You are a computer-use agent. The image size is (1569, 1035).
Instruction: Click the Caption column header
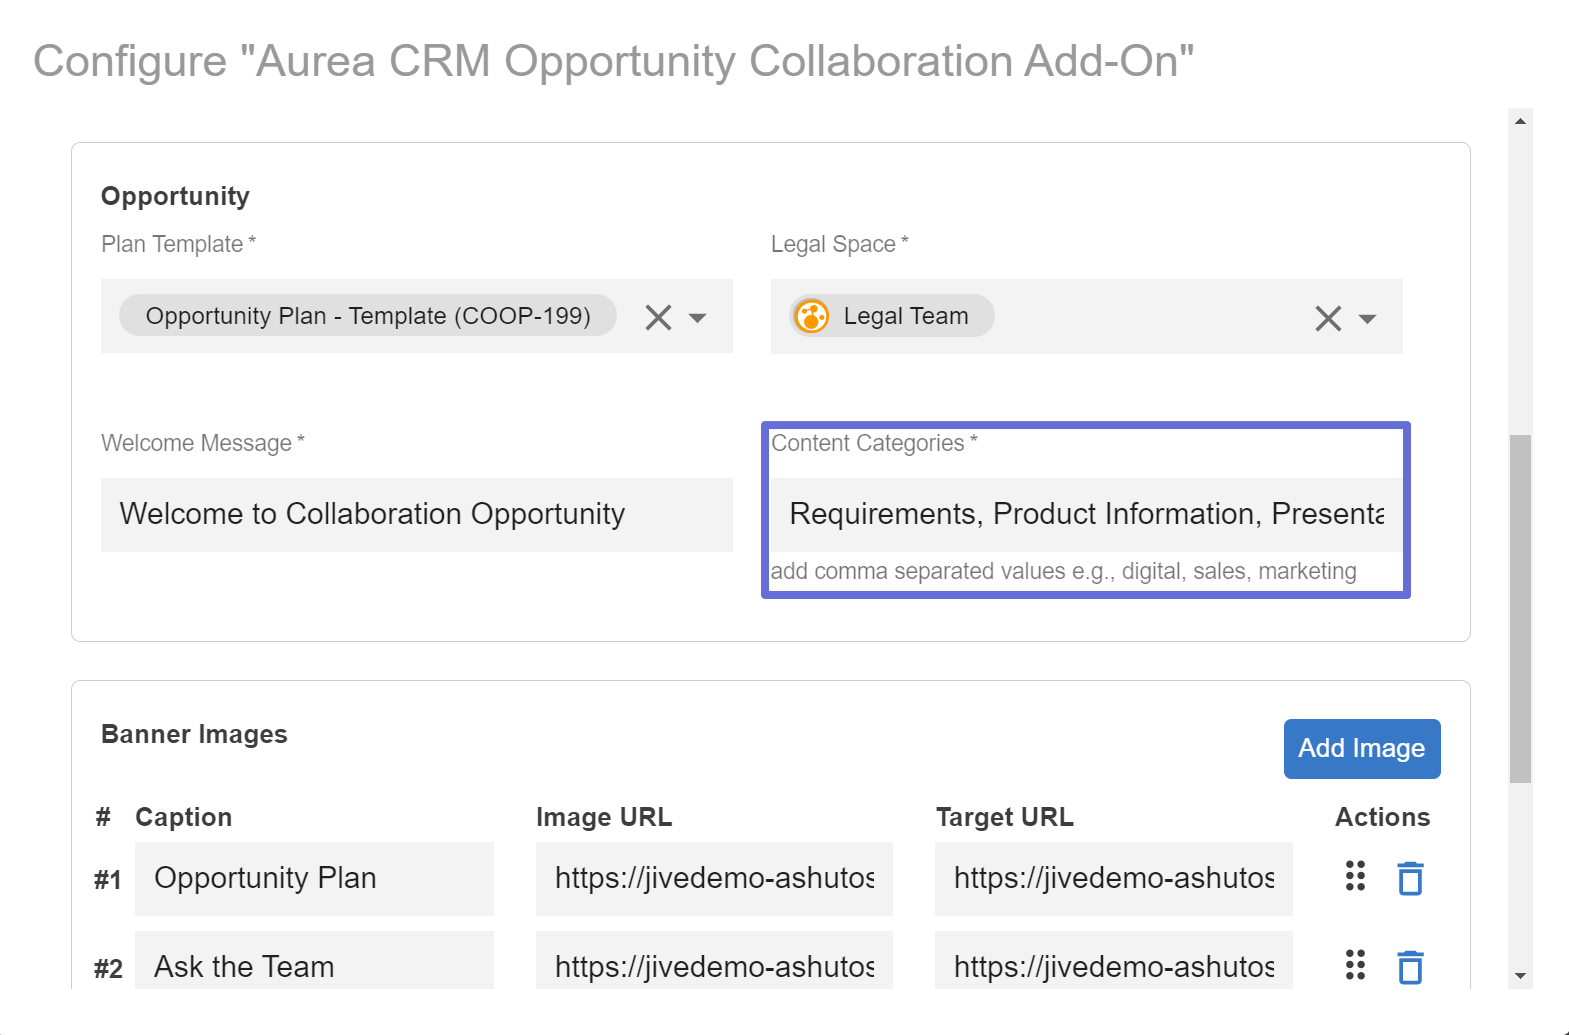coord(184,817)
